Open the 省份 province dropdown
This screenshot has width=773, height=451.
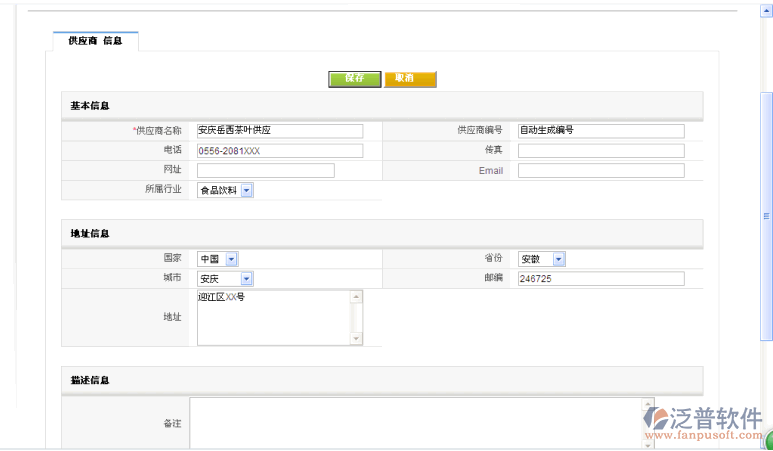(558, 259)
